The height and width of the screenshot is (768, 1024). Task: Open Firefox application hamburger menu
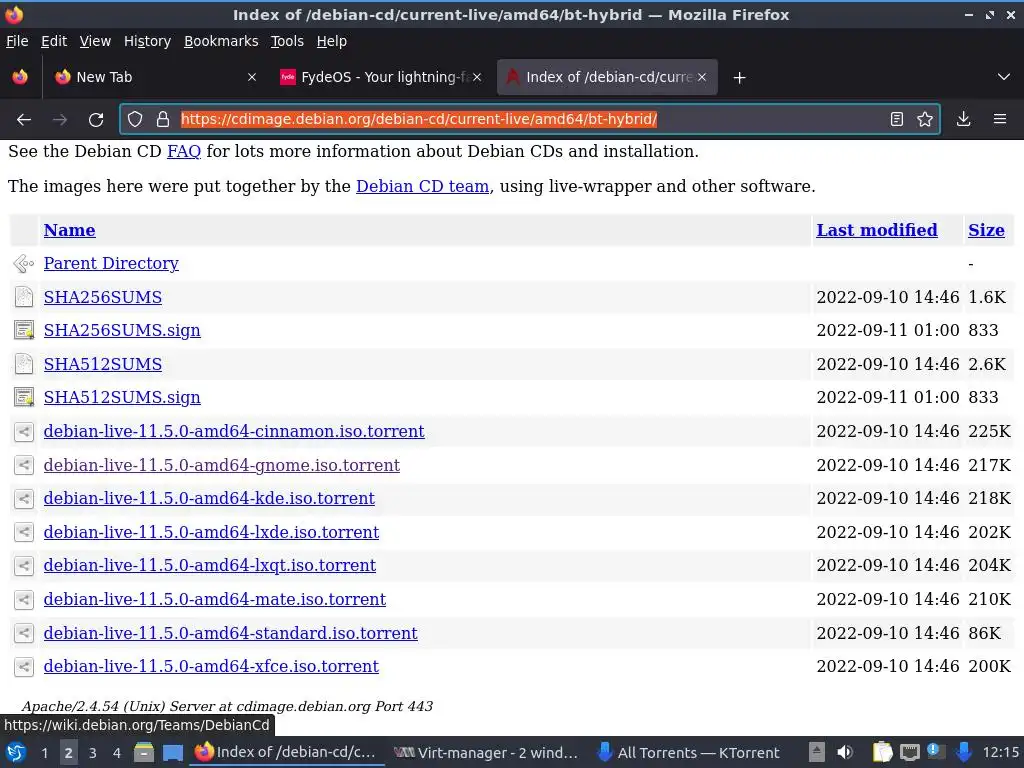pyautogui.click(x=1000, y=119)
